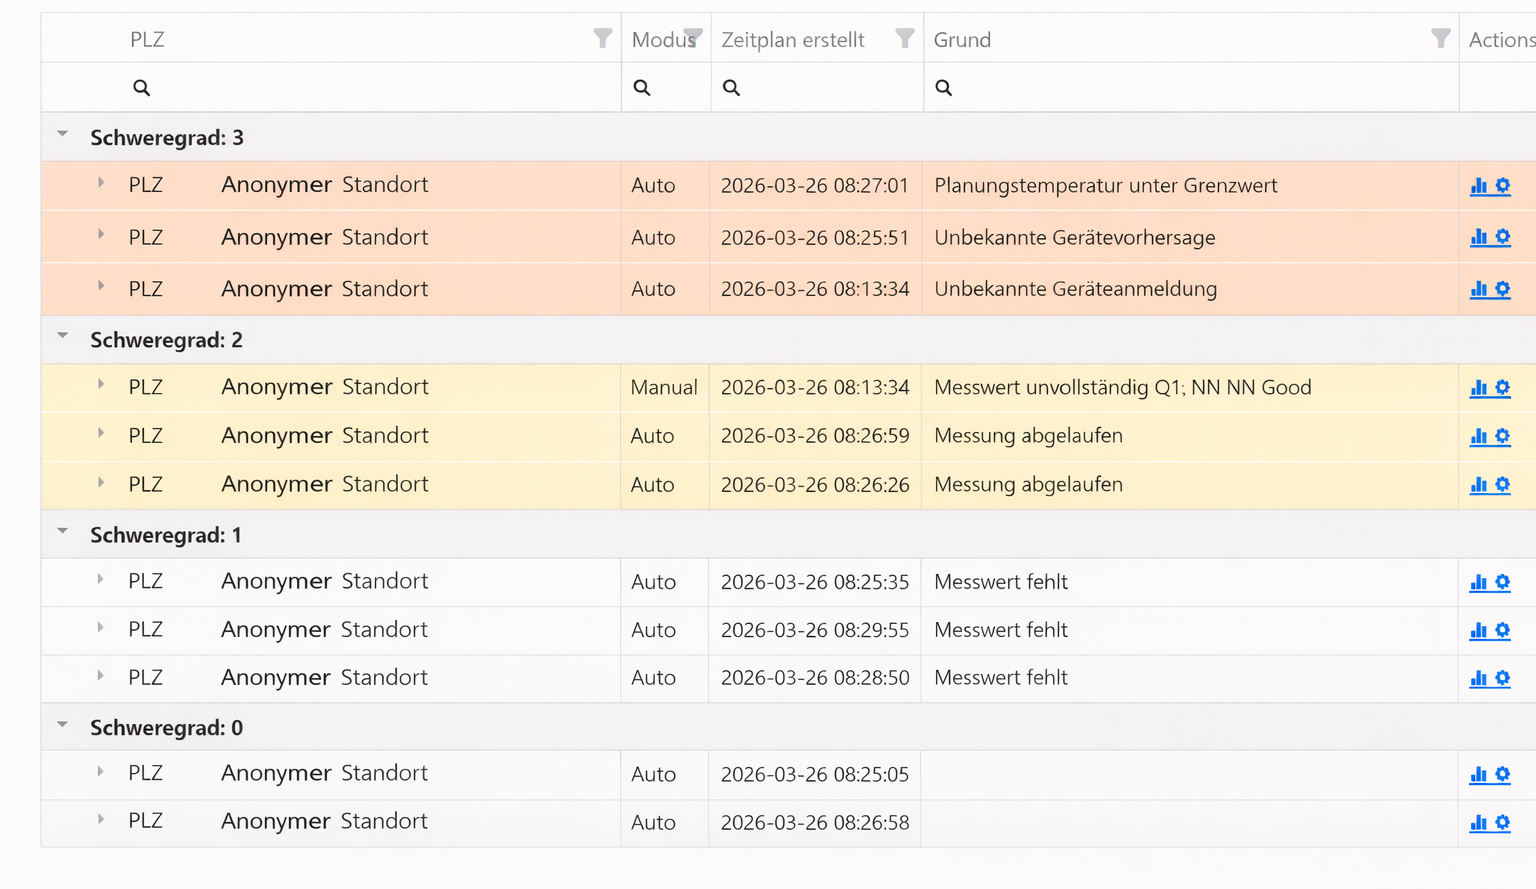Expand the row with Manual mode
Viewport: 1536px width, 889px height.
(x=101, y=385)
